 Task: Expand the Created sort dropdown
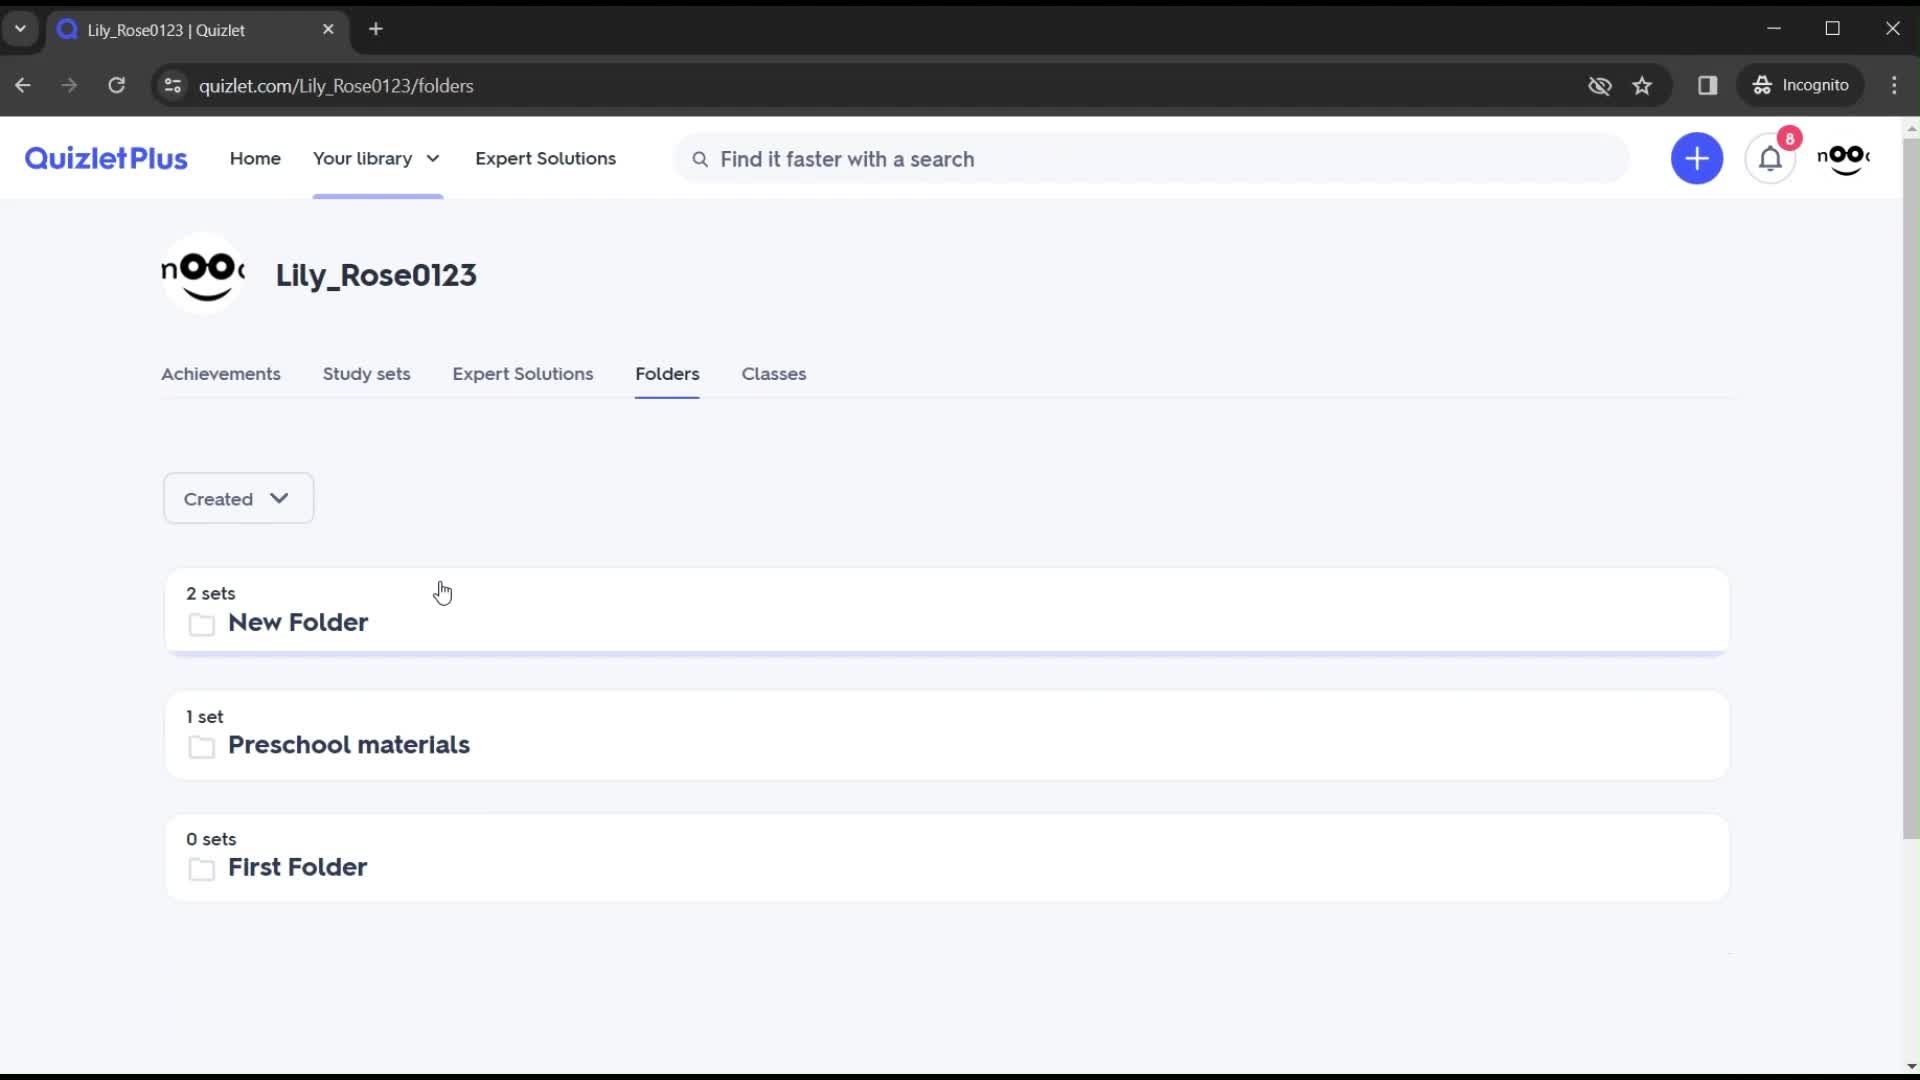click(237, 498)
